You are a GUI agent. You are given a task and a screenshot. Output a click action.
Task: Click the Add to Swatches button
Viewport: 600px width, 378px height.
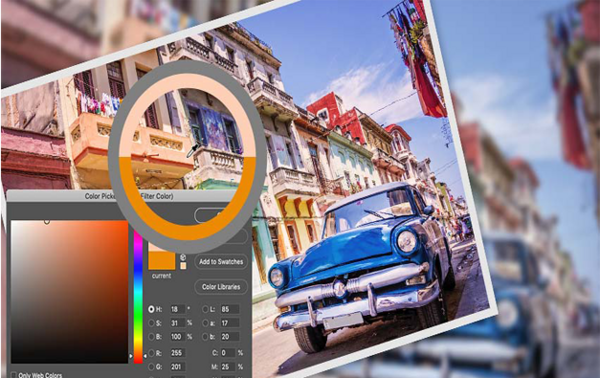click(221, 262)
